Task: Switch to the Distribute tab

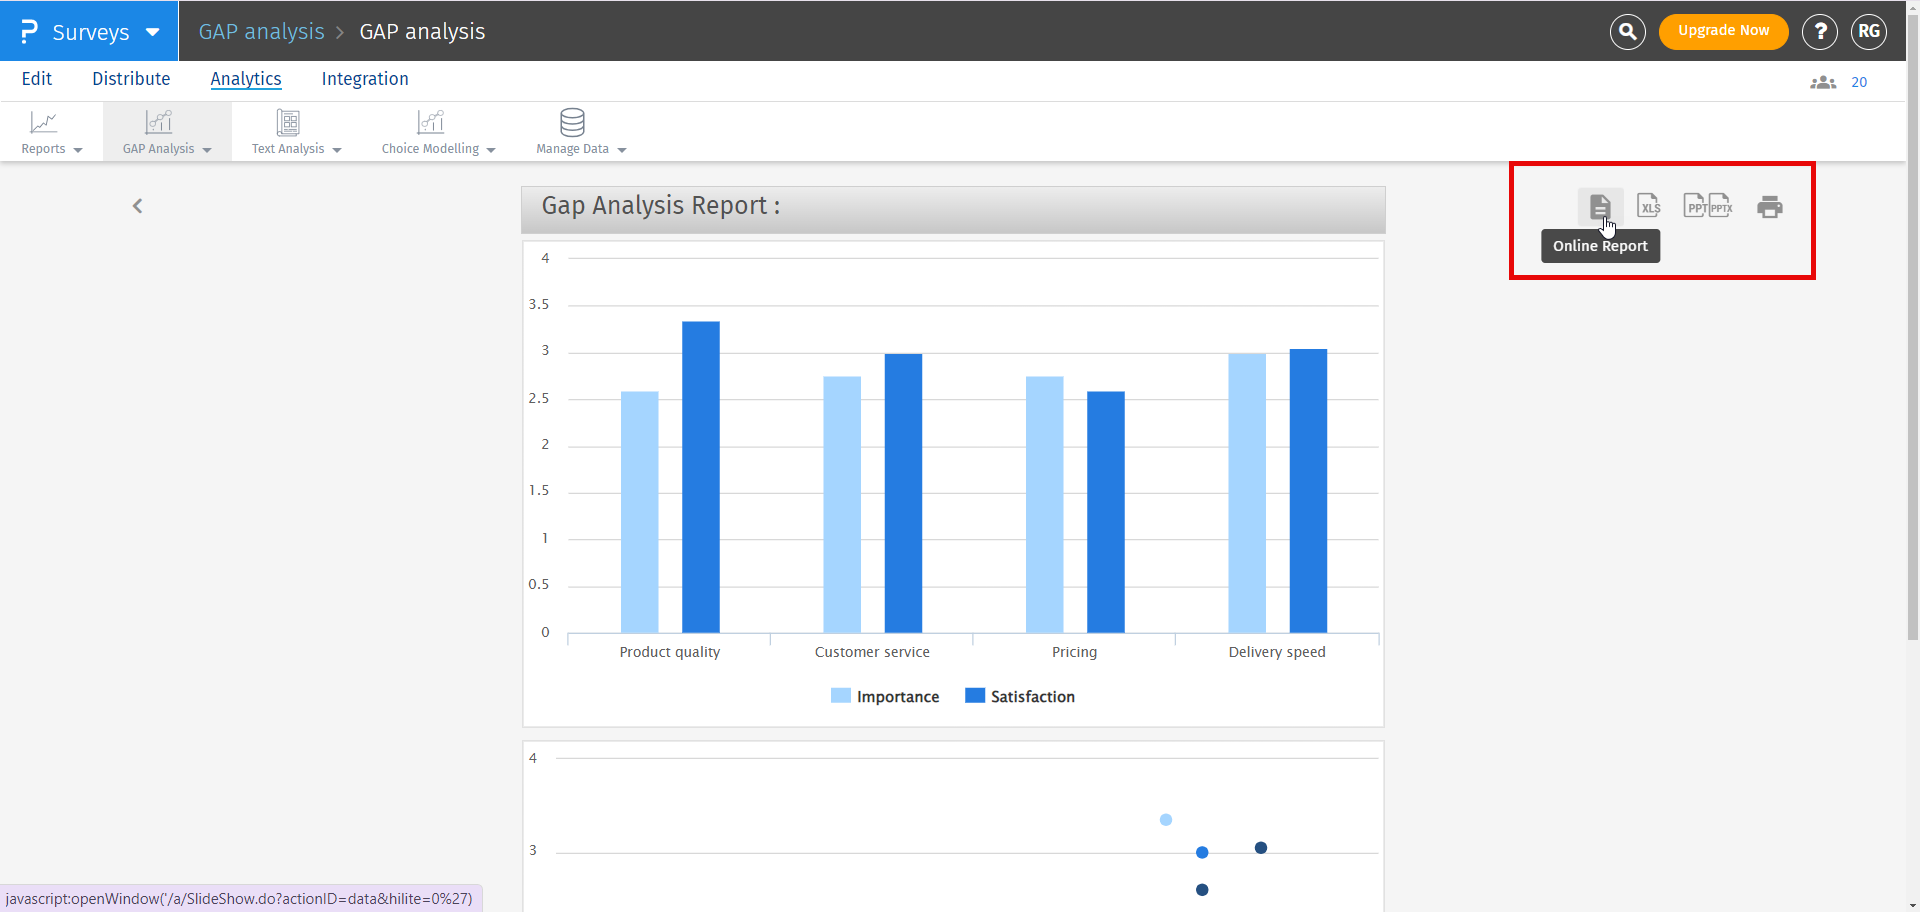Action: tap(131, 79)
